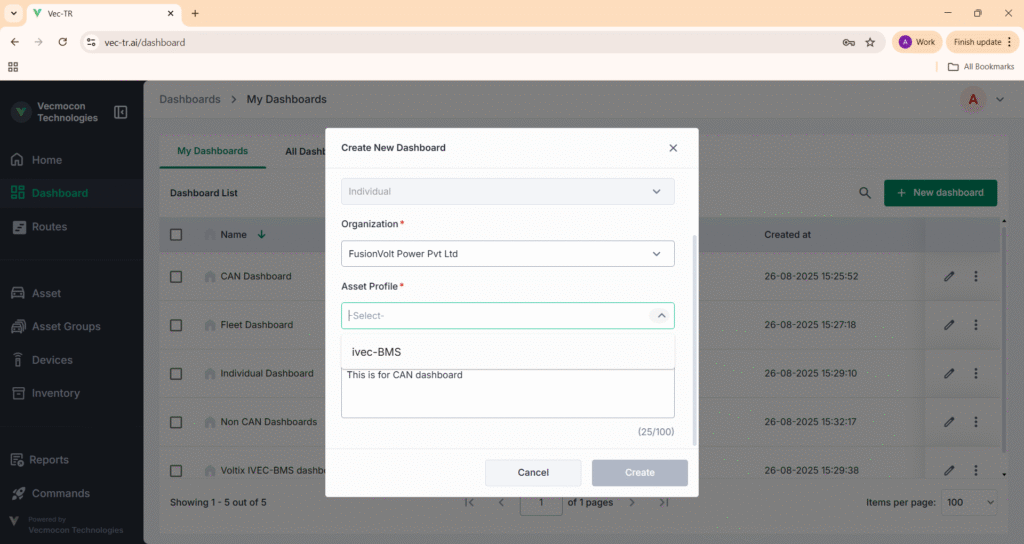Open the three-dot menu for Fleet Dashboard

(976, 325)
